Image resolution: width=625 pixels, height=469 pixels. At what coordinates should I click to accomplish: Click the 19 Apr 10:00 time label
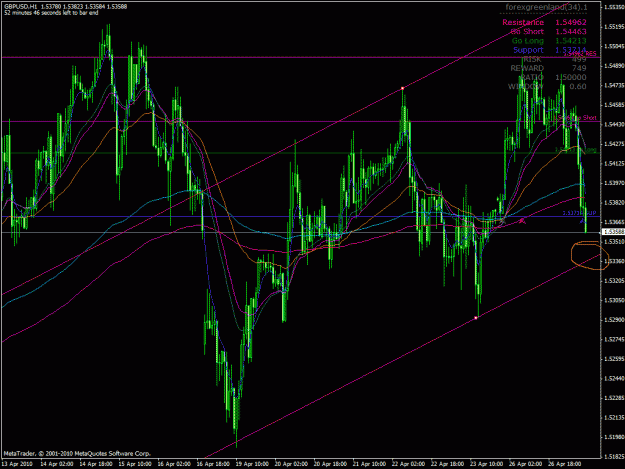(252, 464)
